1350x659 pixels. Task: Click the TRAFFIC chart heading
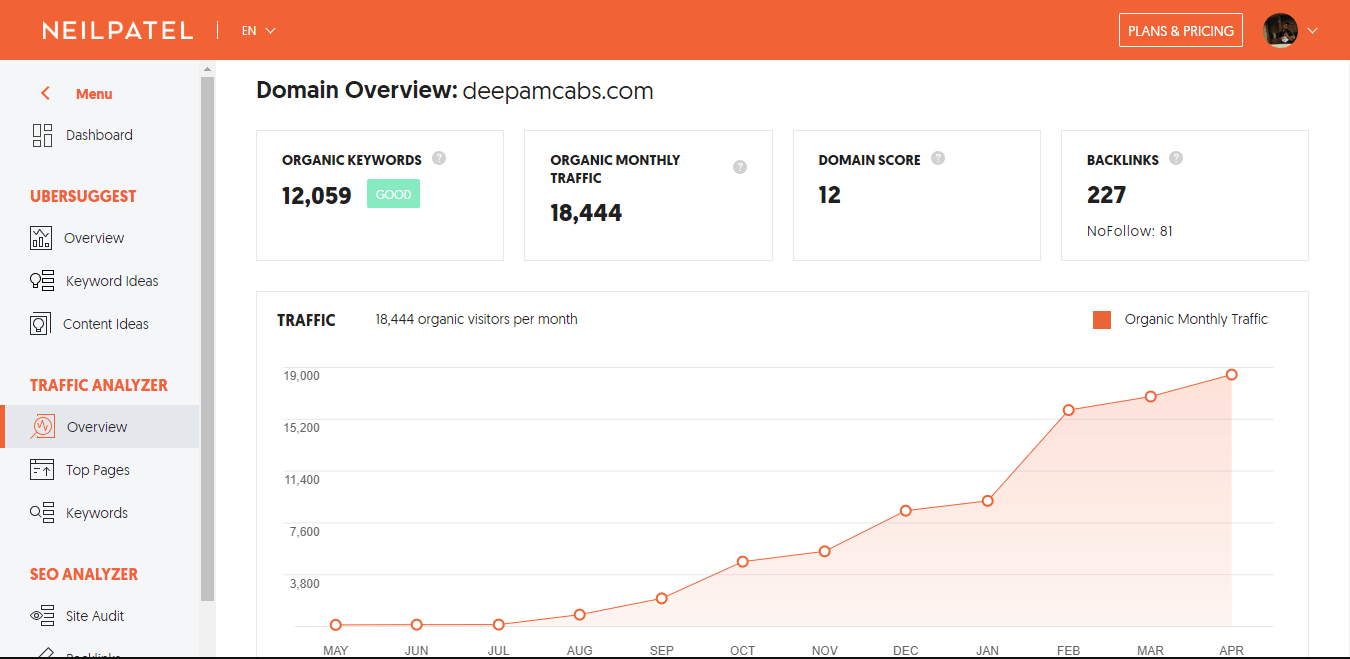306,320
